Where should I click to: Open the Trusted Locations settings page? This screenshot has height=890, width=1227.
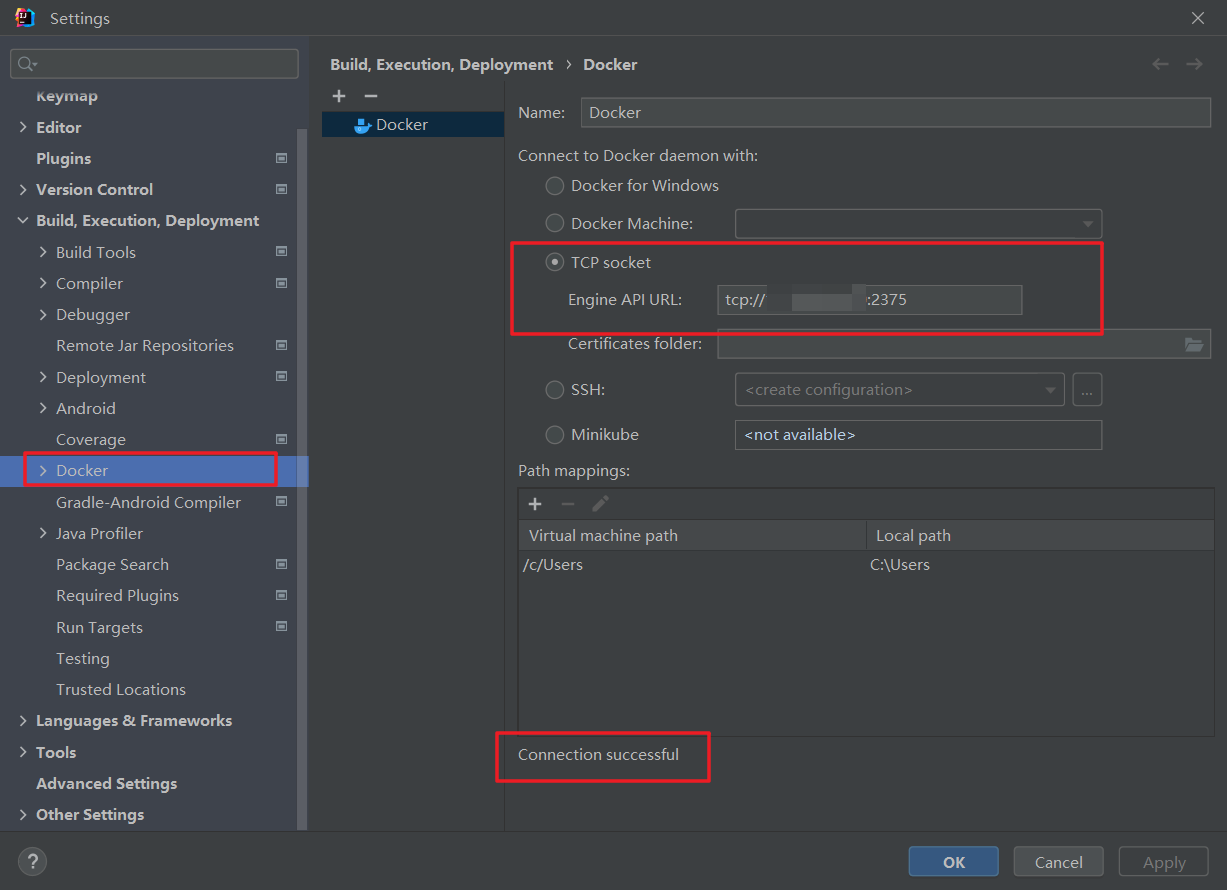tap(121, 689)
